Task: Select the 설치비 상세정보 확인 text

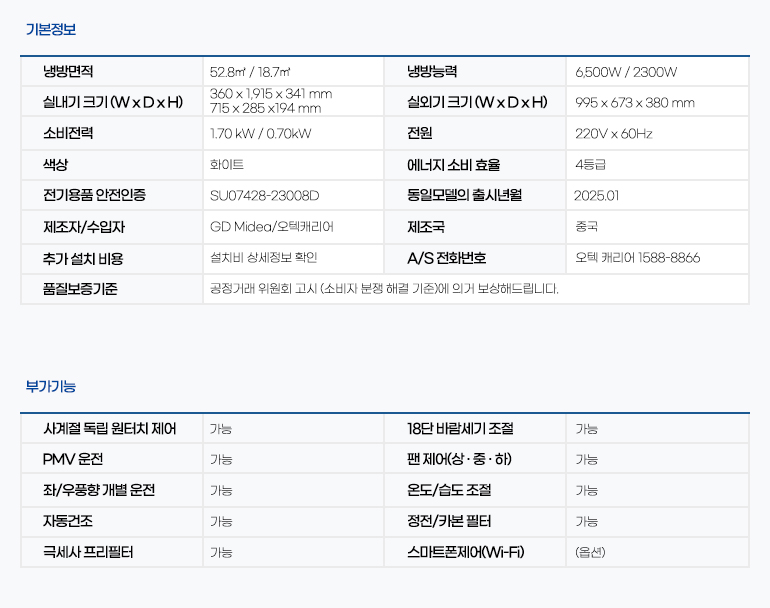Action: [x=263, y=258]
